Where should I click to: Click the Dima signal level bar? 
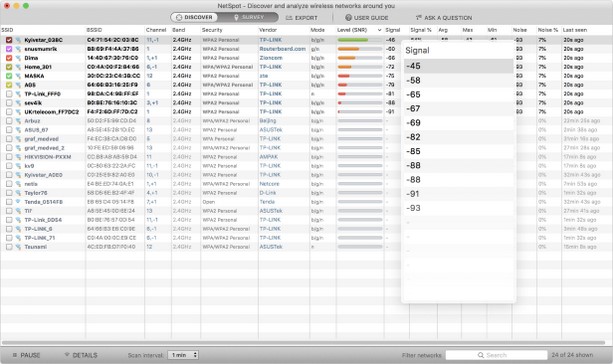coord(360,58)
